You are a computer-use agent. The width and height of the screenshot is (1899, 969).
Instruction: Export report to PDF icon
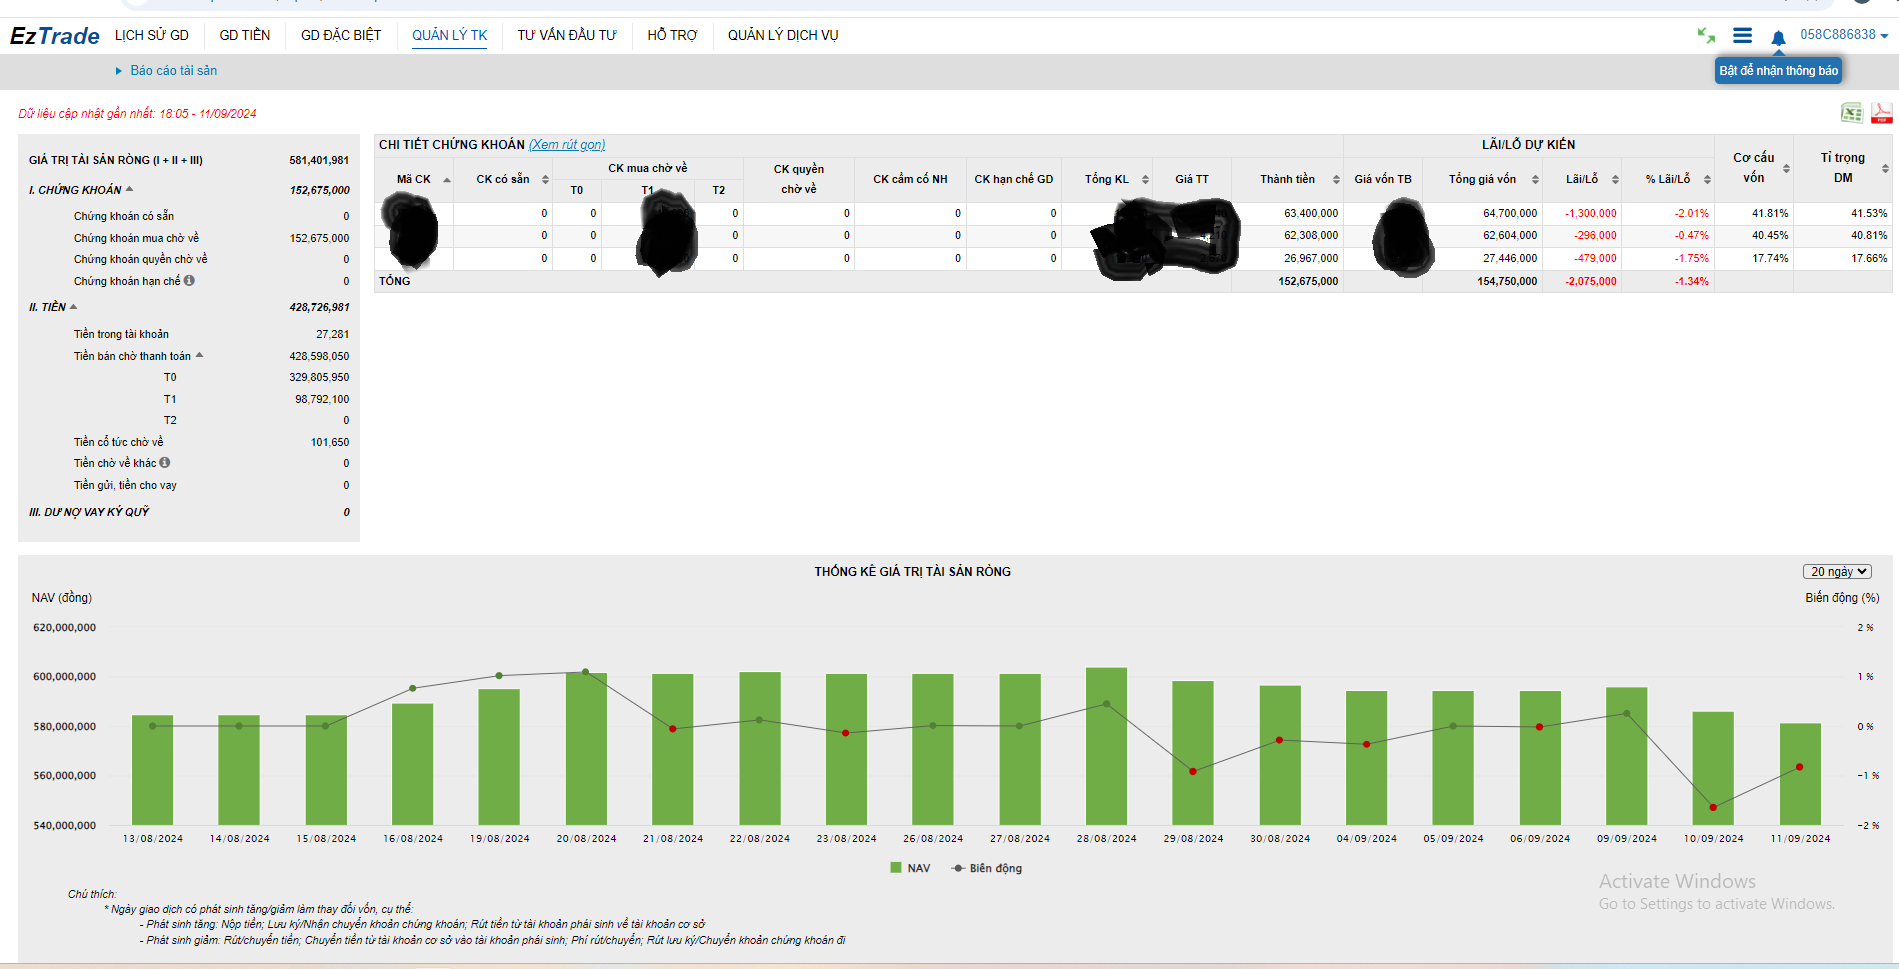click(x=1882, y=113)
